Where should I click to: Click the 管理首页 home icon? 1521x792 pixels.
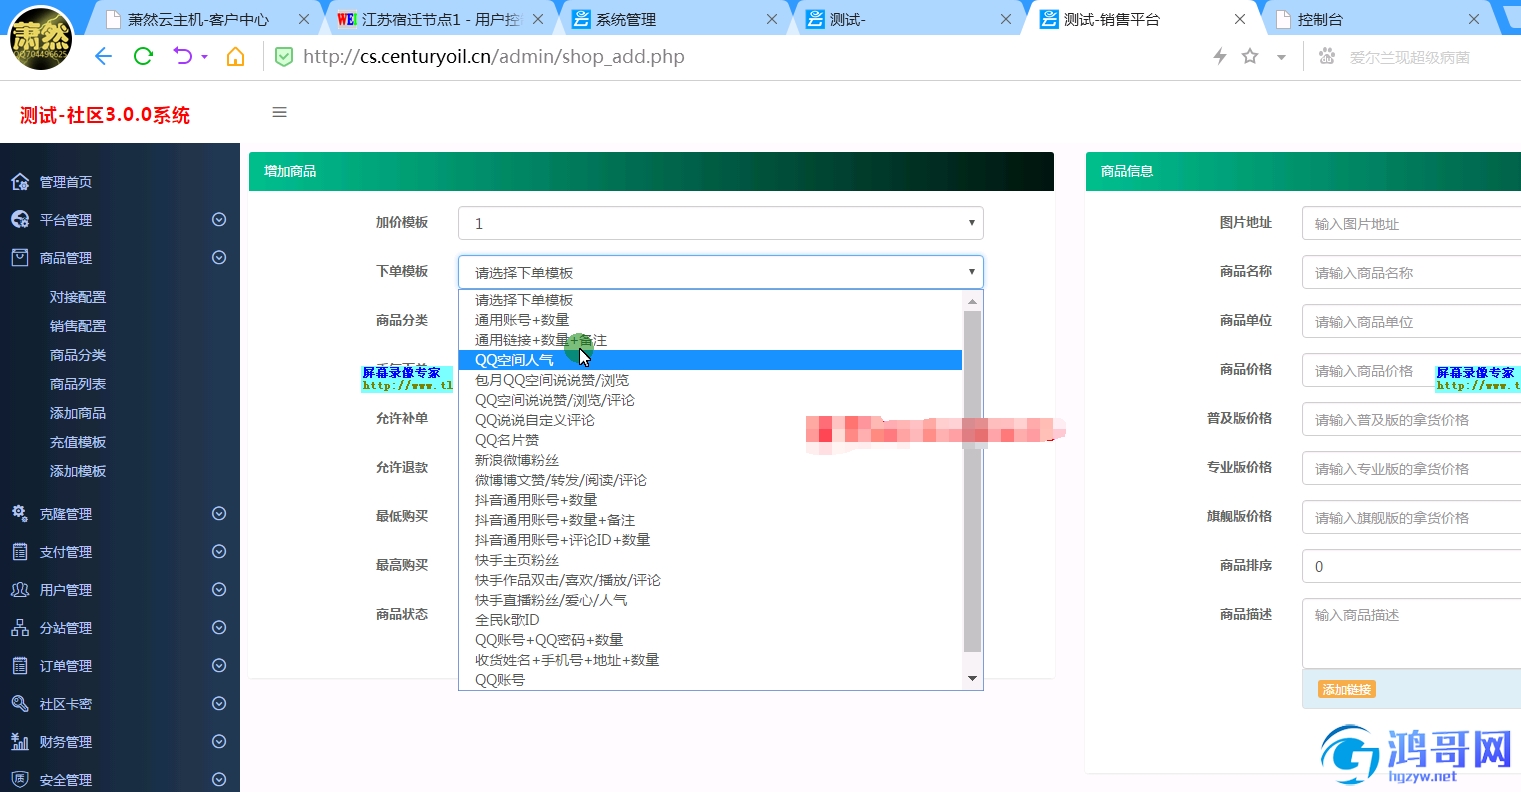20,182
